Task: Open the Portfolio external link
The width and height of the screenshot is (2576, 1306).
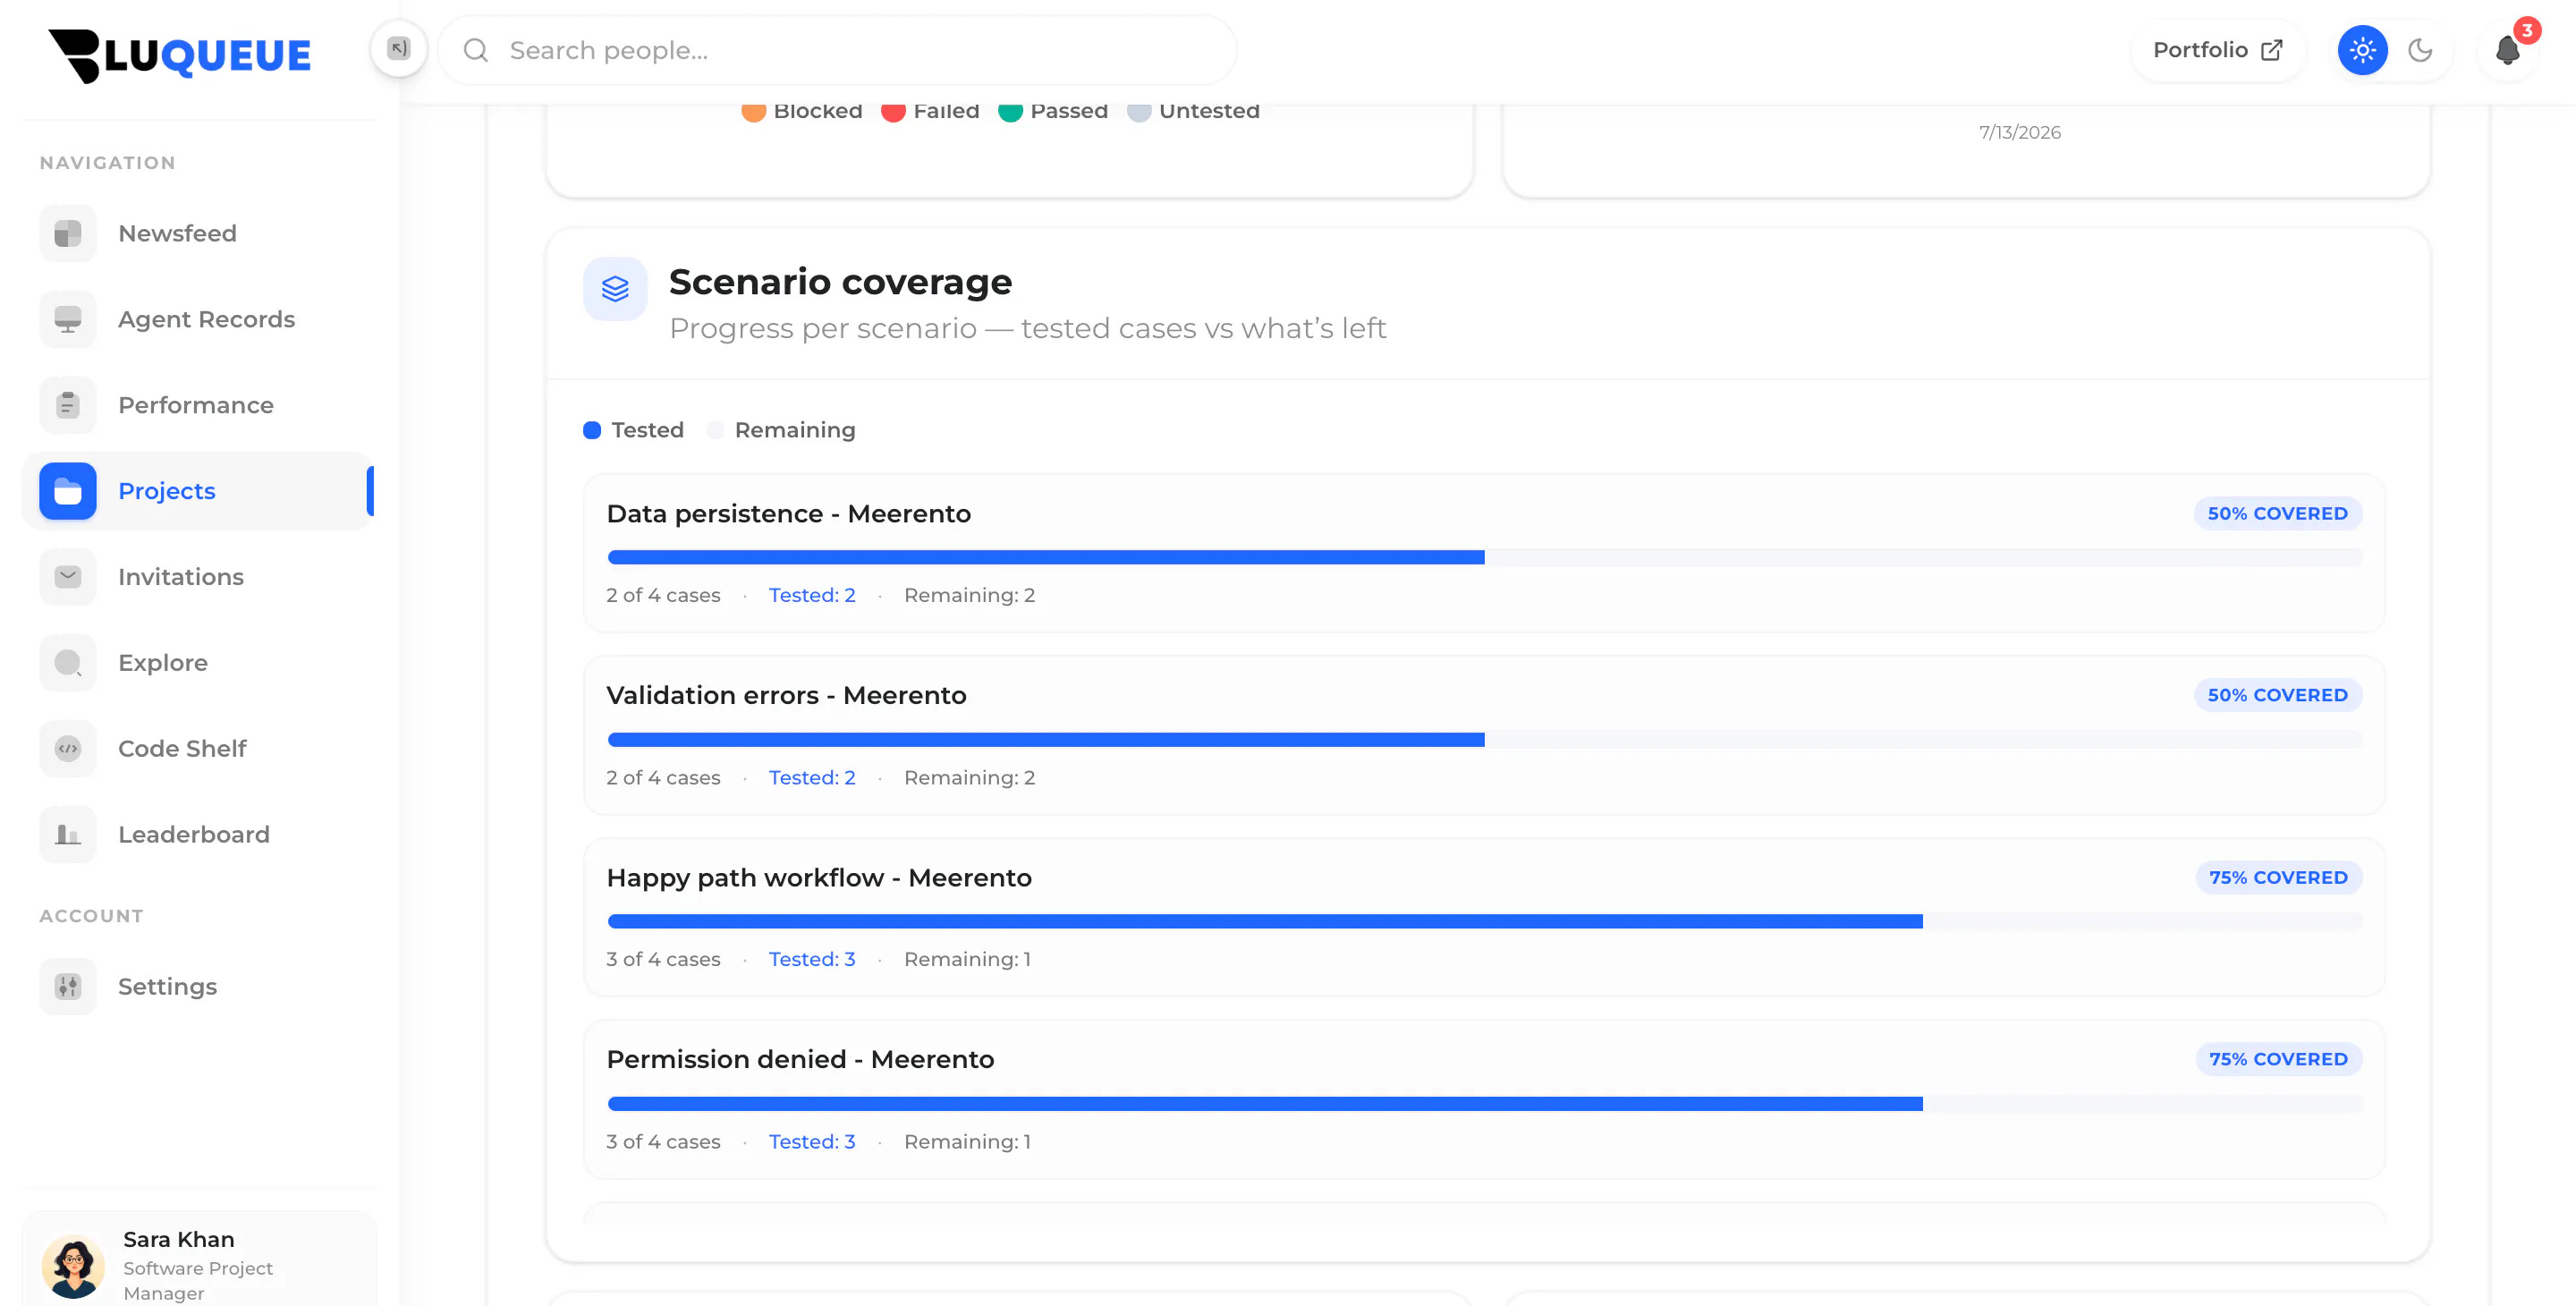Action: [x=2217, y=50]
